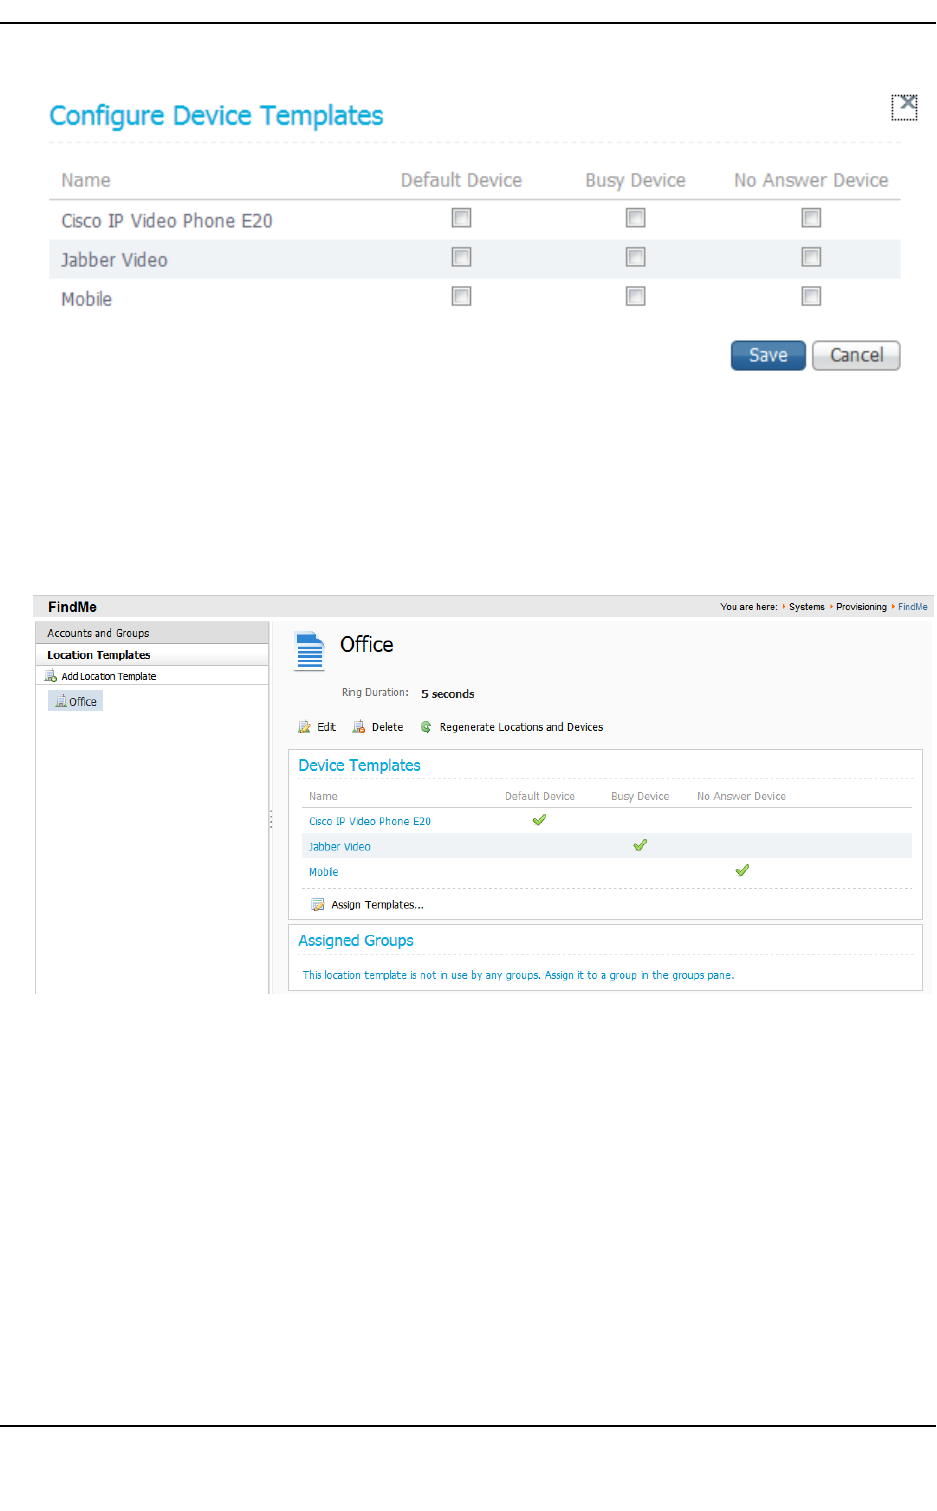Check No Answer Device for Mobile

point(811,296)
